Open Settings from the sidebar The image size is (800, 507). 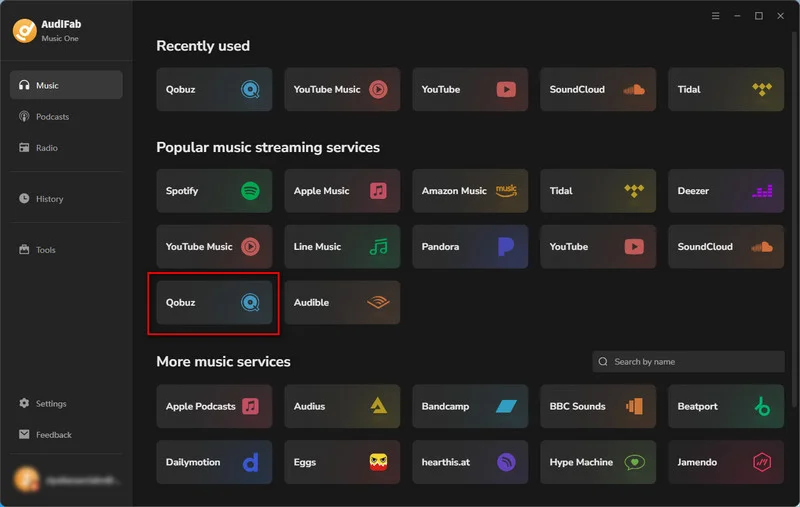coord(66,403)
